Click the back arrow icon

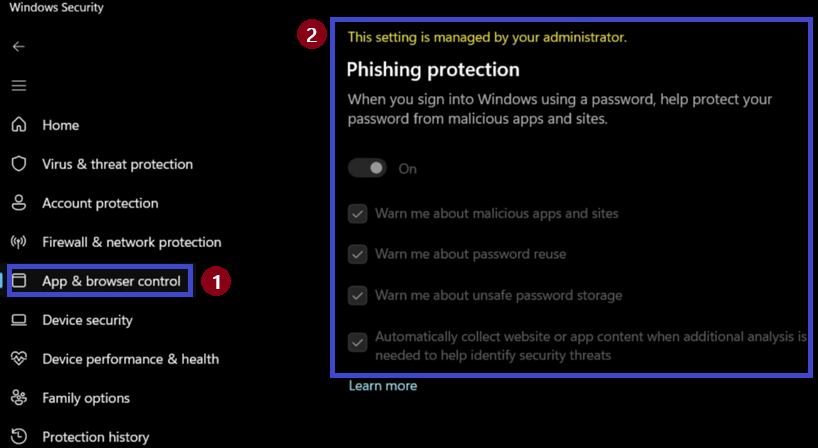19,47
